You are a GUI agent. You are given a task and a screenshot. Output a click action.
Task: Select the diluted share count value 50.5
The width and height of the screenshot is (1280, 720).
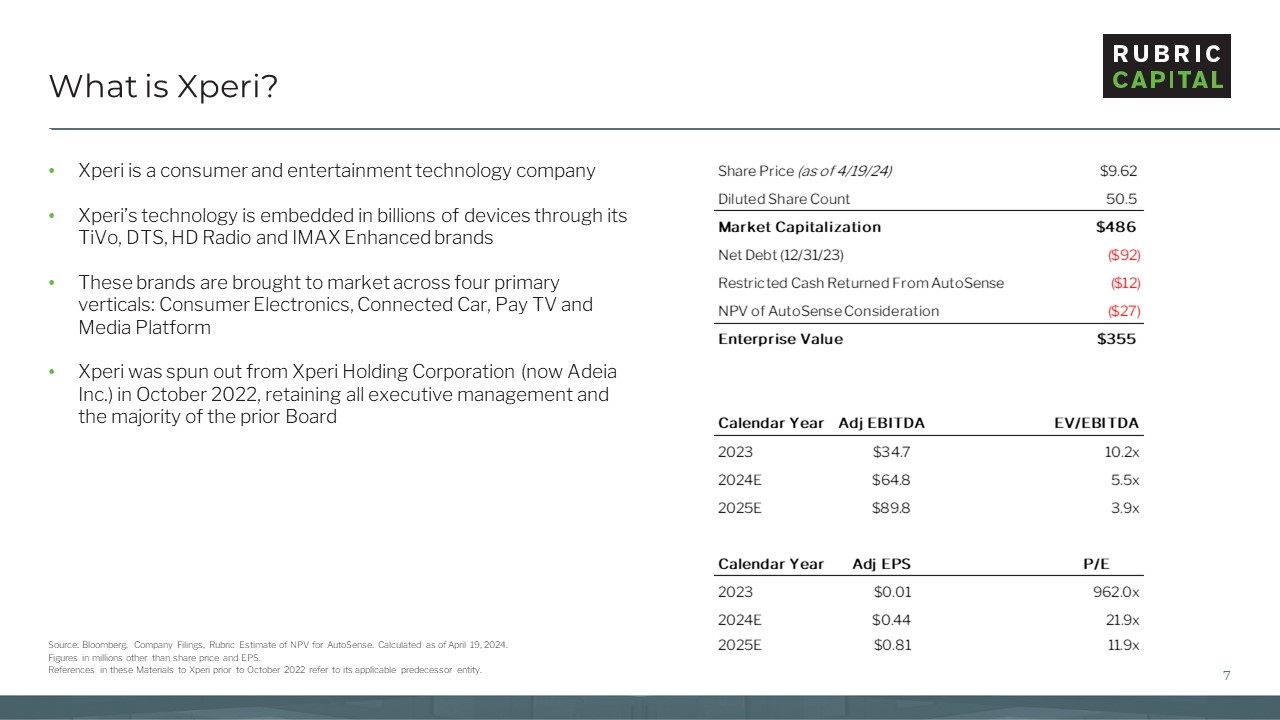(x=1123, y=199)
